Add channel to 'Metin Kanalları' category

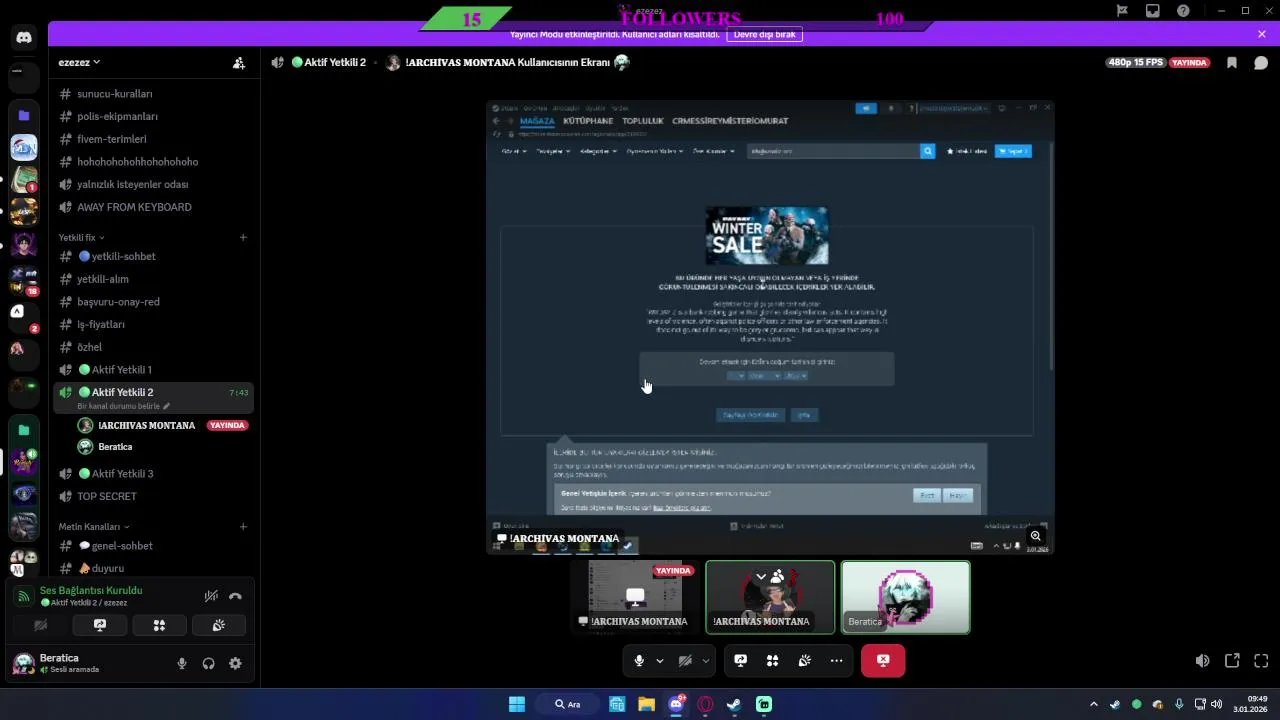click(243, 526)
